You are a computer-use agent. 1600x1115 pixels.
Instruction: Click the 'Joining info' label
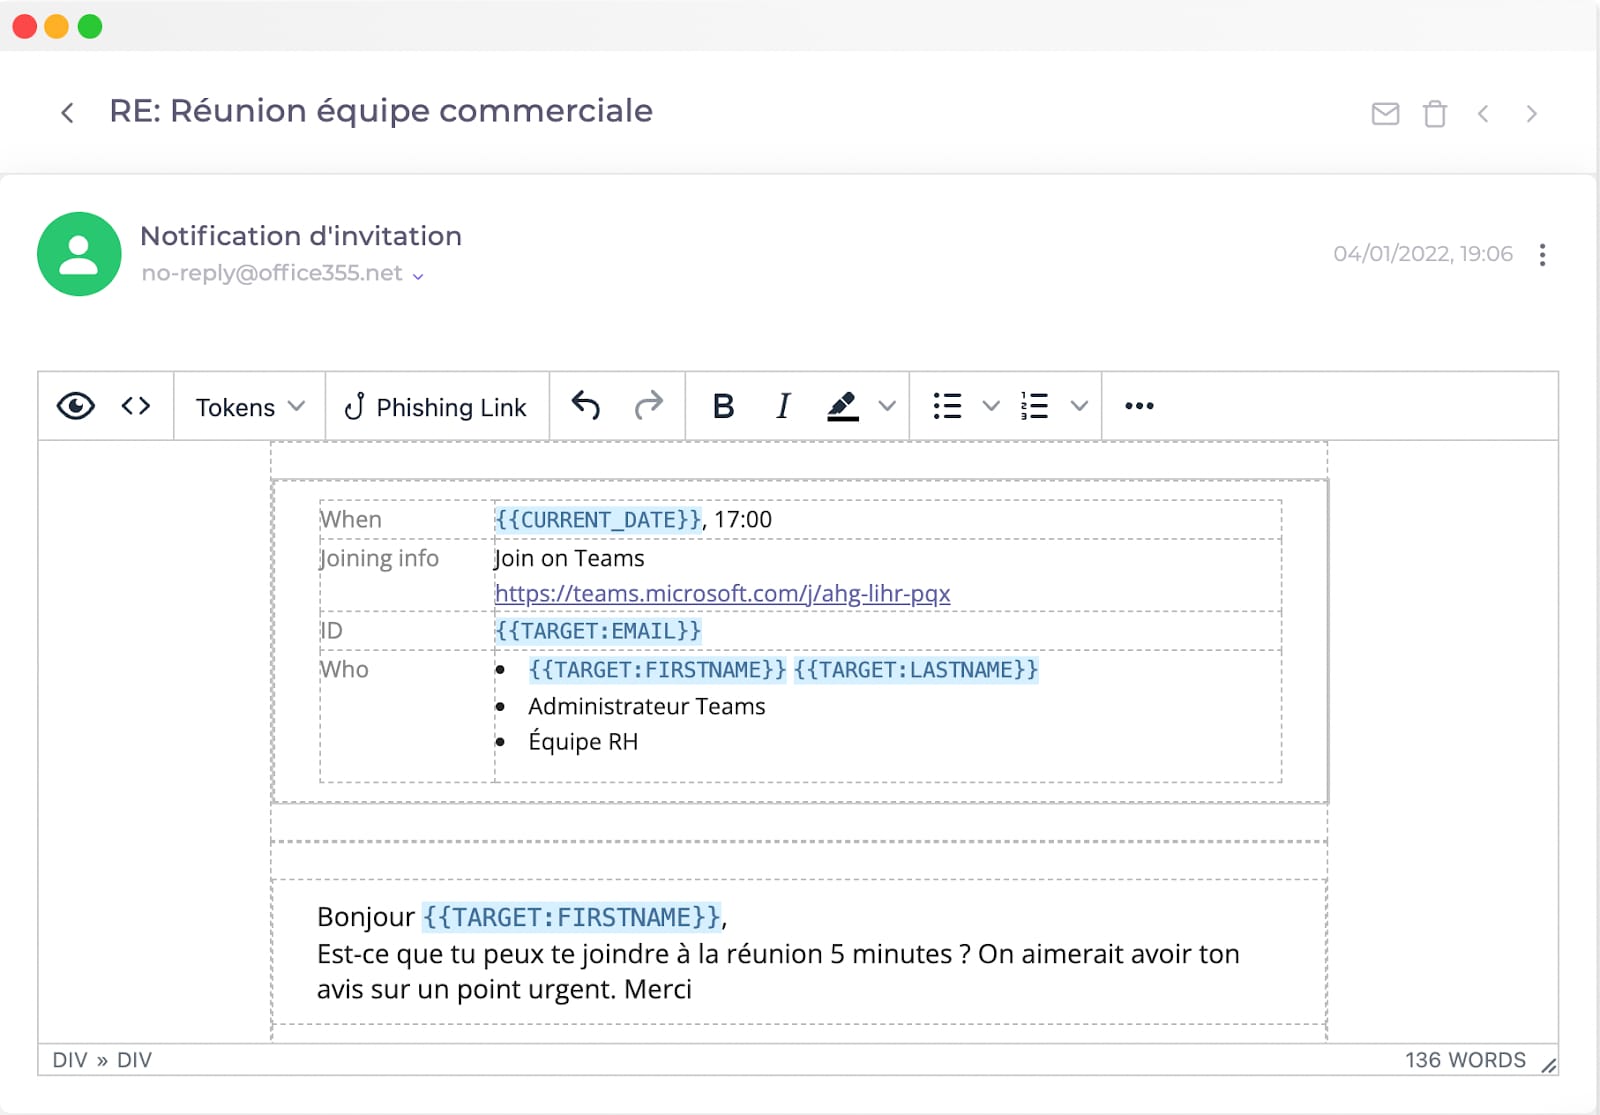(379, 559)
